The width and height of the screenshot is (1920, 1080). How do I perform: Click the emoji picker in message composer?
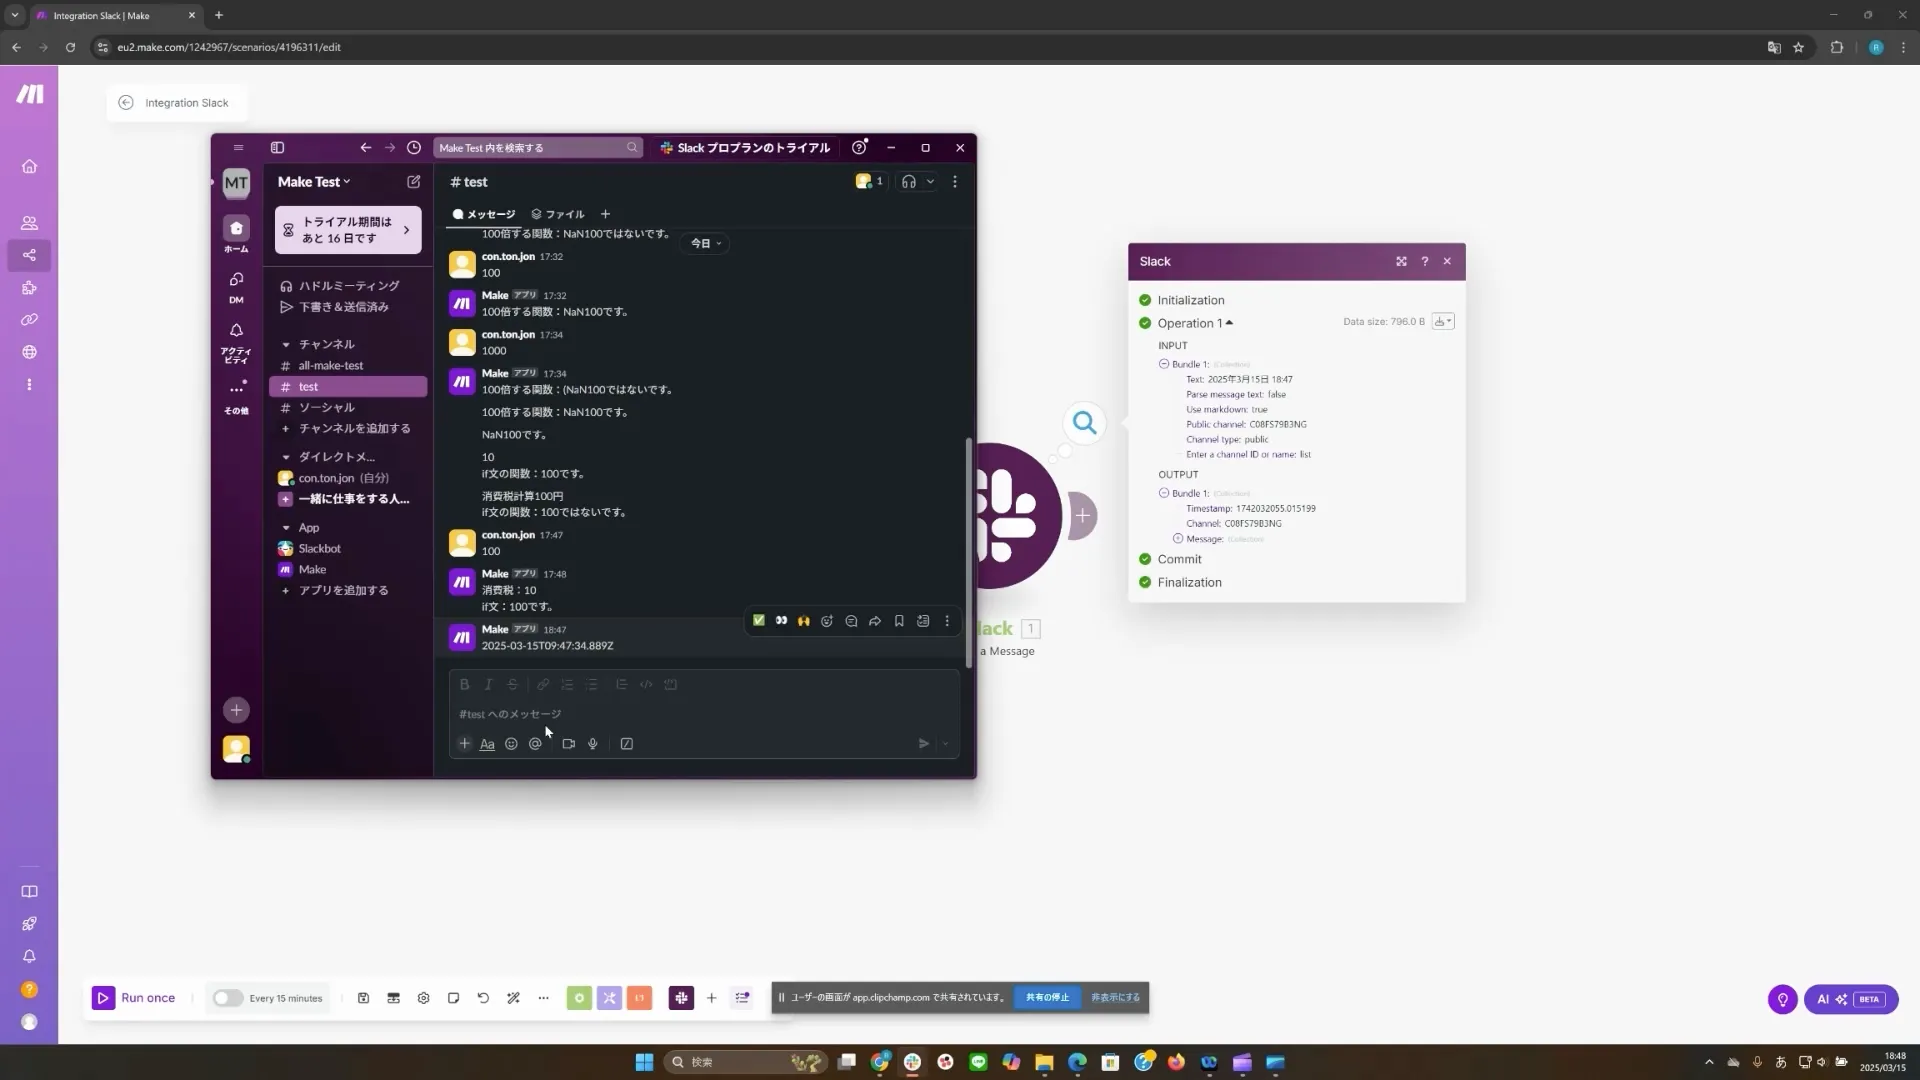[x=511, y=744]
